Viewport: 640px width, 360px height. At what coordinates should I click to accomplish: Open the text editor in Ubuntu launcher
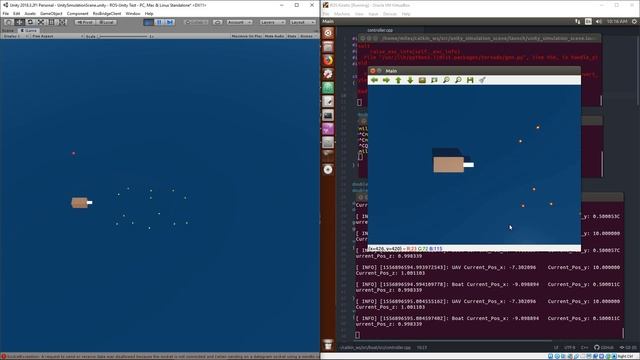click(328, 102)
